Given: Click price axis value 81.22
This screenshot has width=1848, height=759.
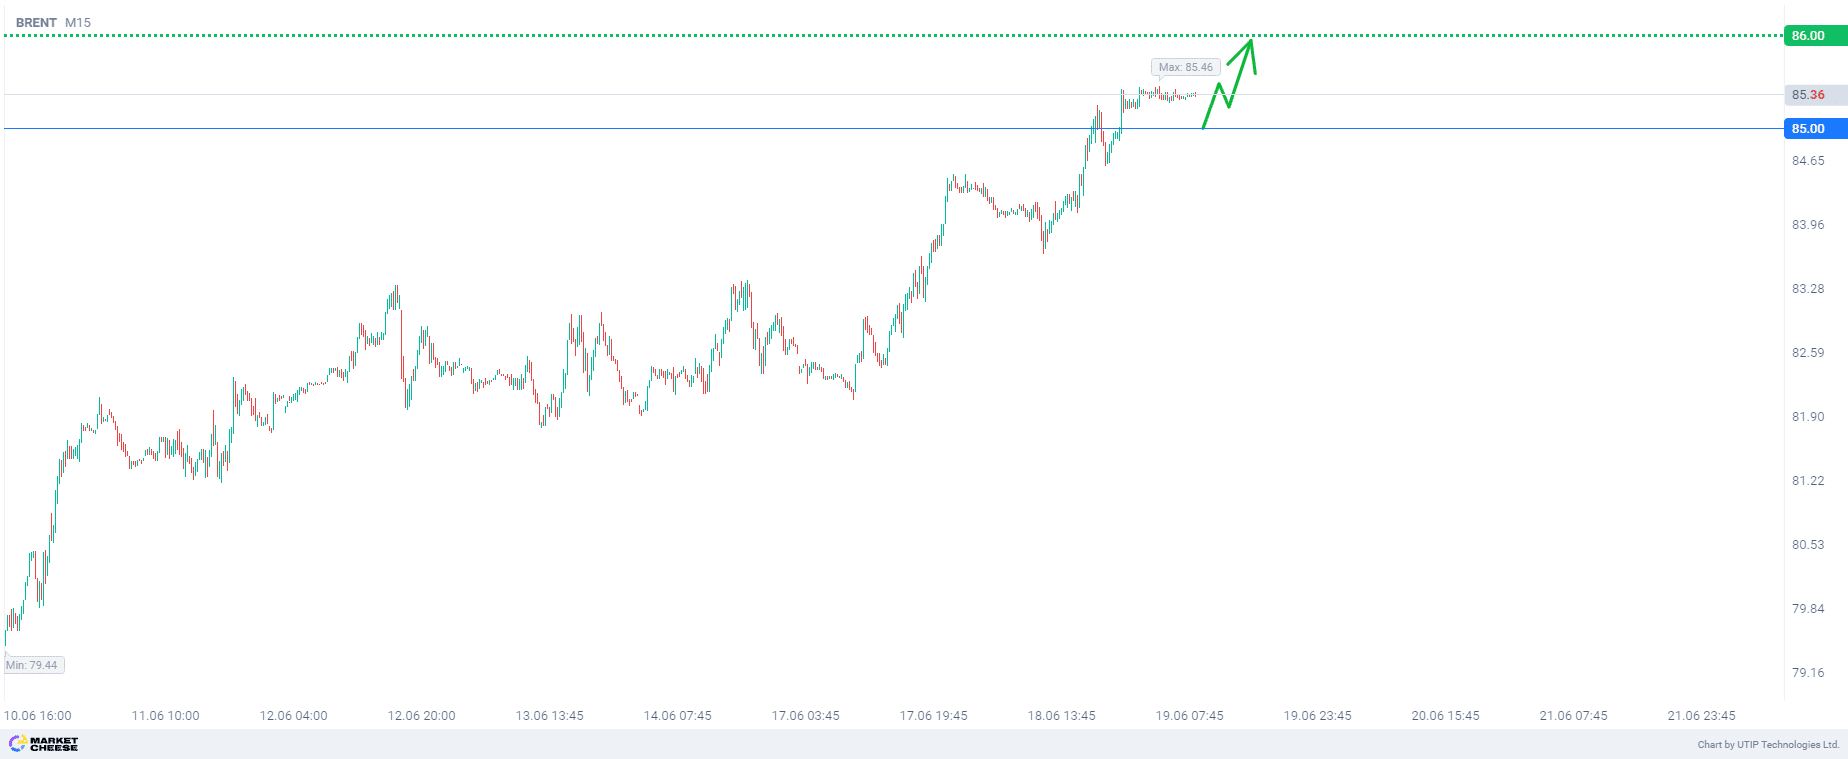Looking at the screenshot, I should (1808, 481).
